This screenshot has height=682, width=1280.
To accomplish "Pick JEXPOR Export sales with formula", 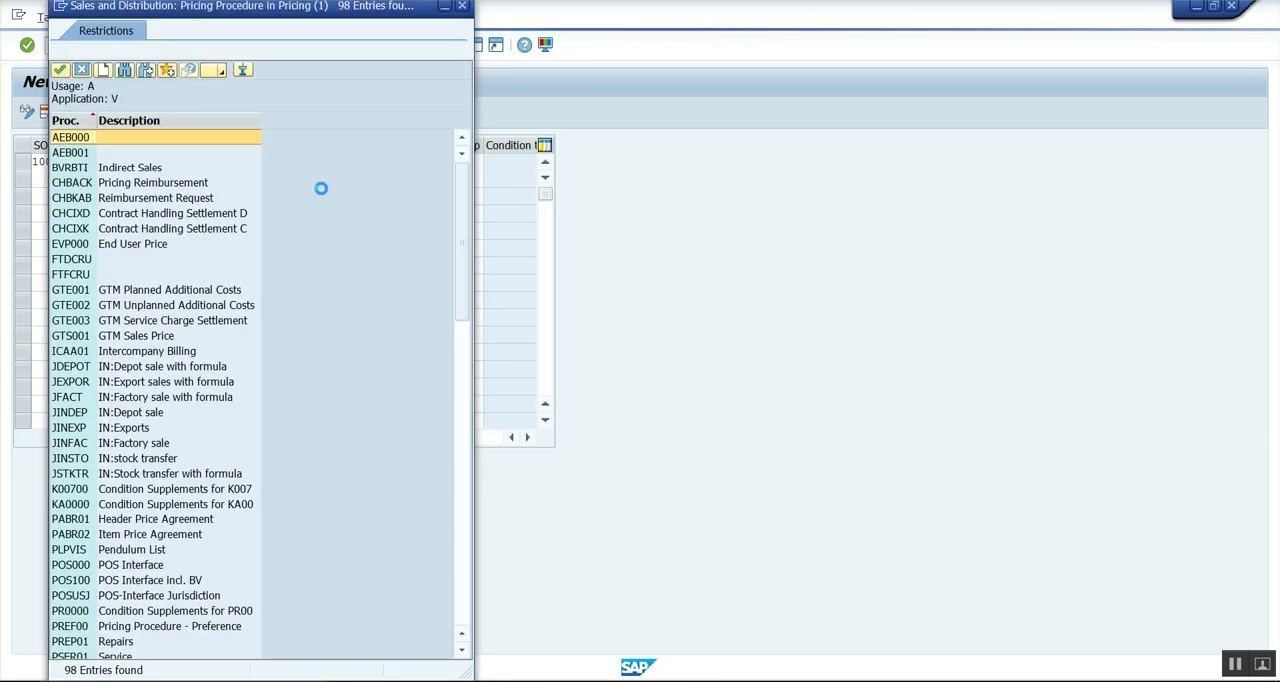I will coord(156,382).
